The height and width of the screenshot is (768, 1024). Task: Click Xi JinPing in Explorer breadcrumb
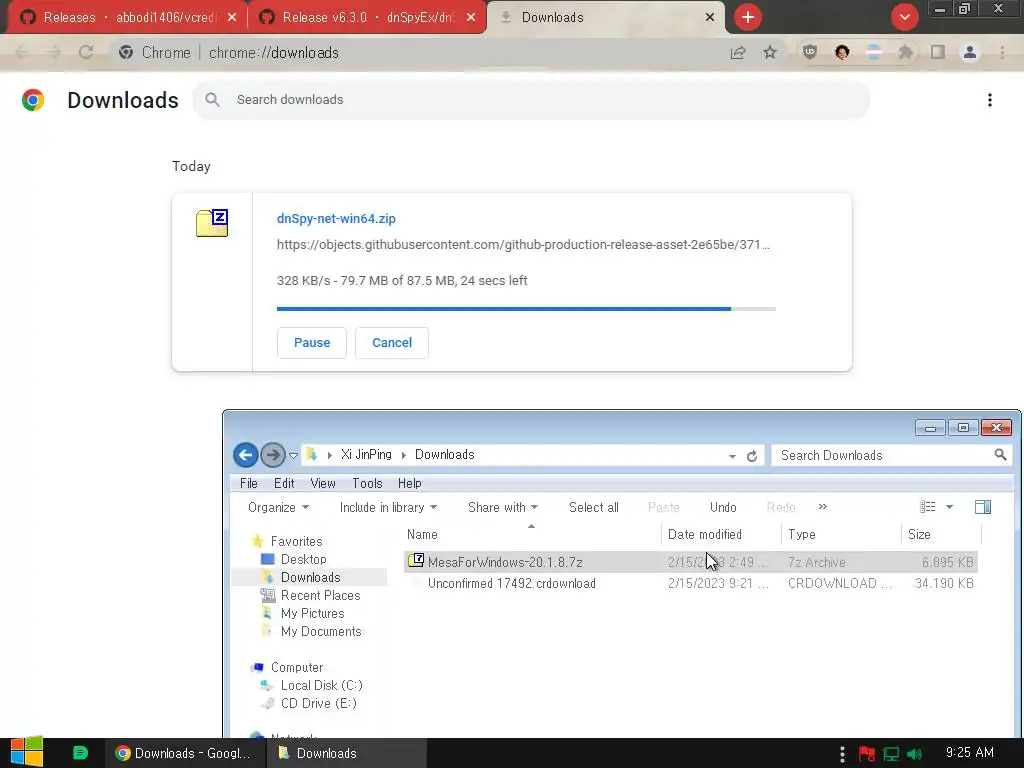(x=366, y=455)
